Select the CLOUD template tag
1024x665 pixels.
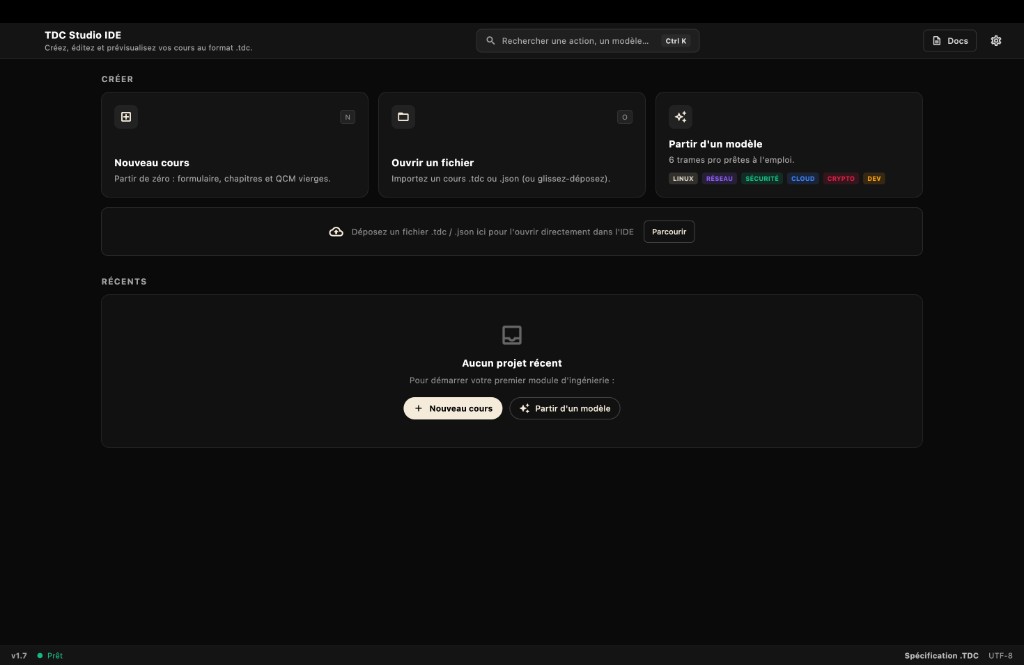pos(803,178)
